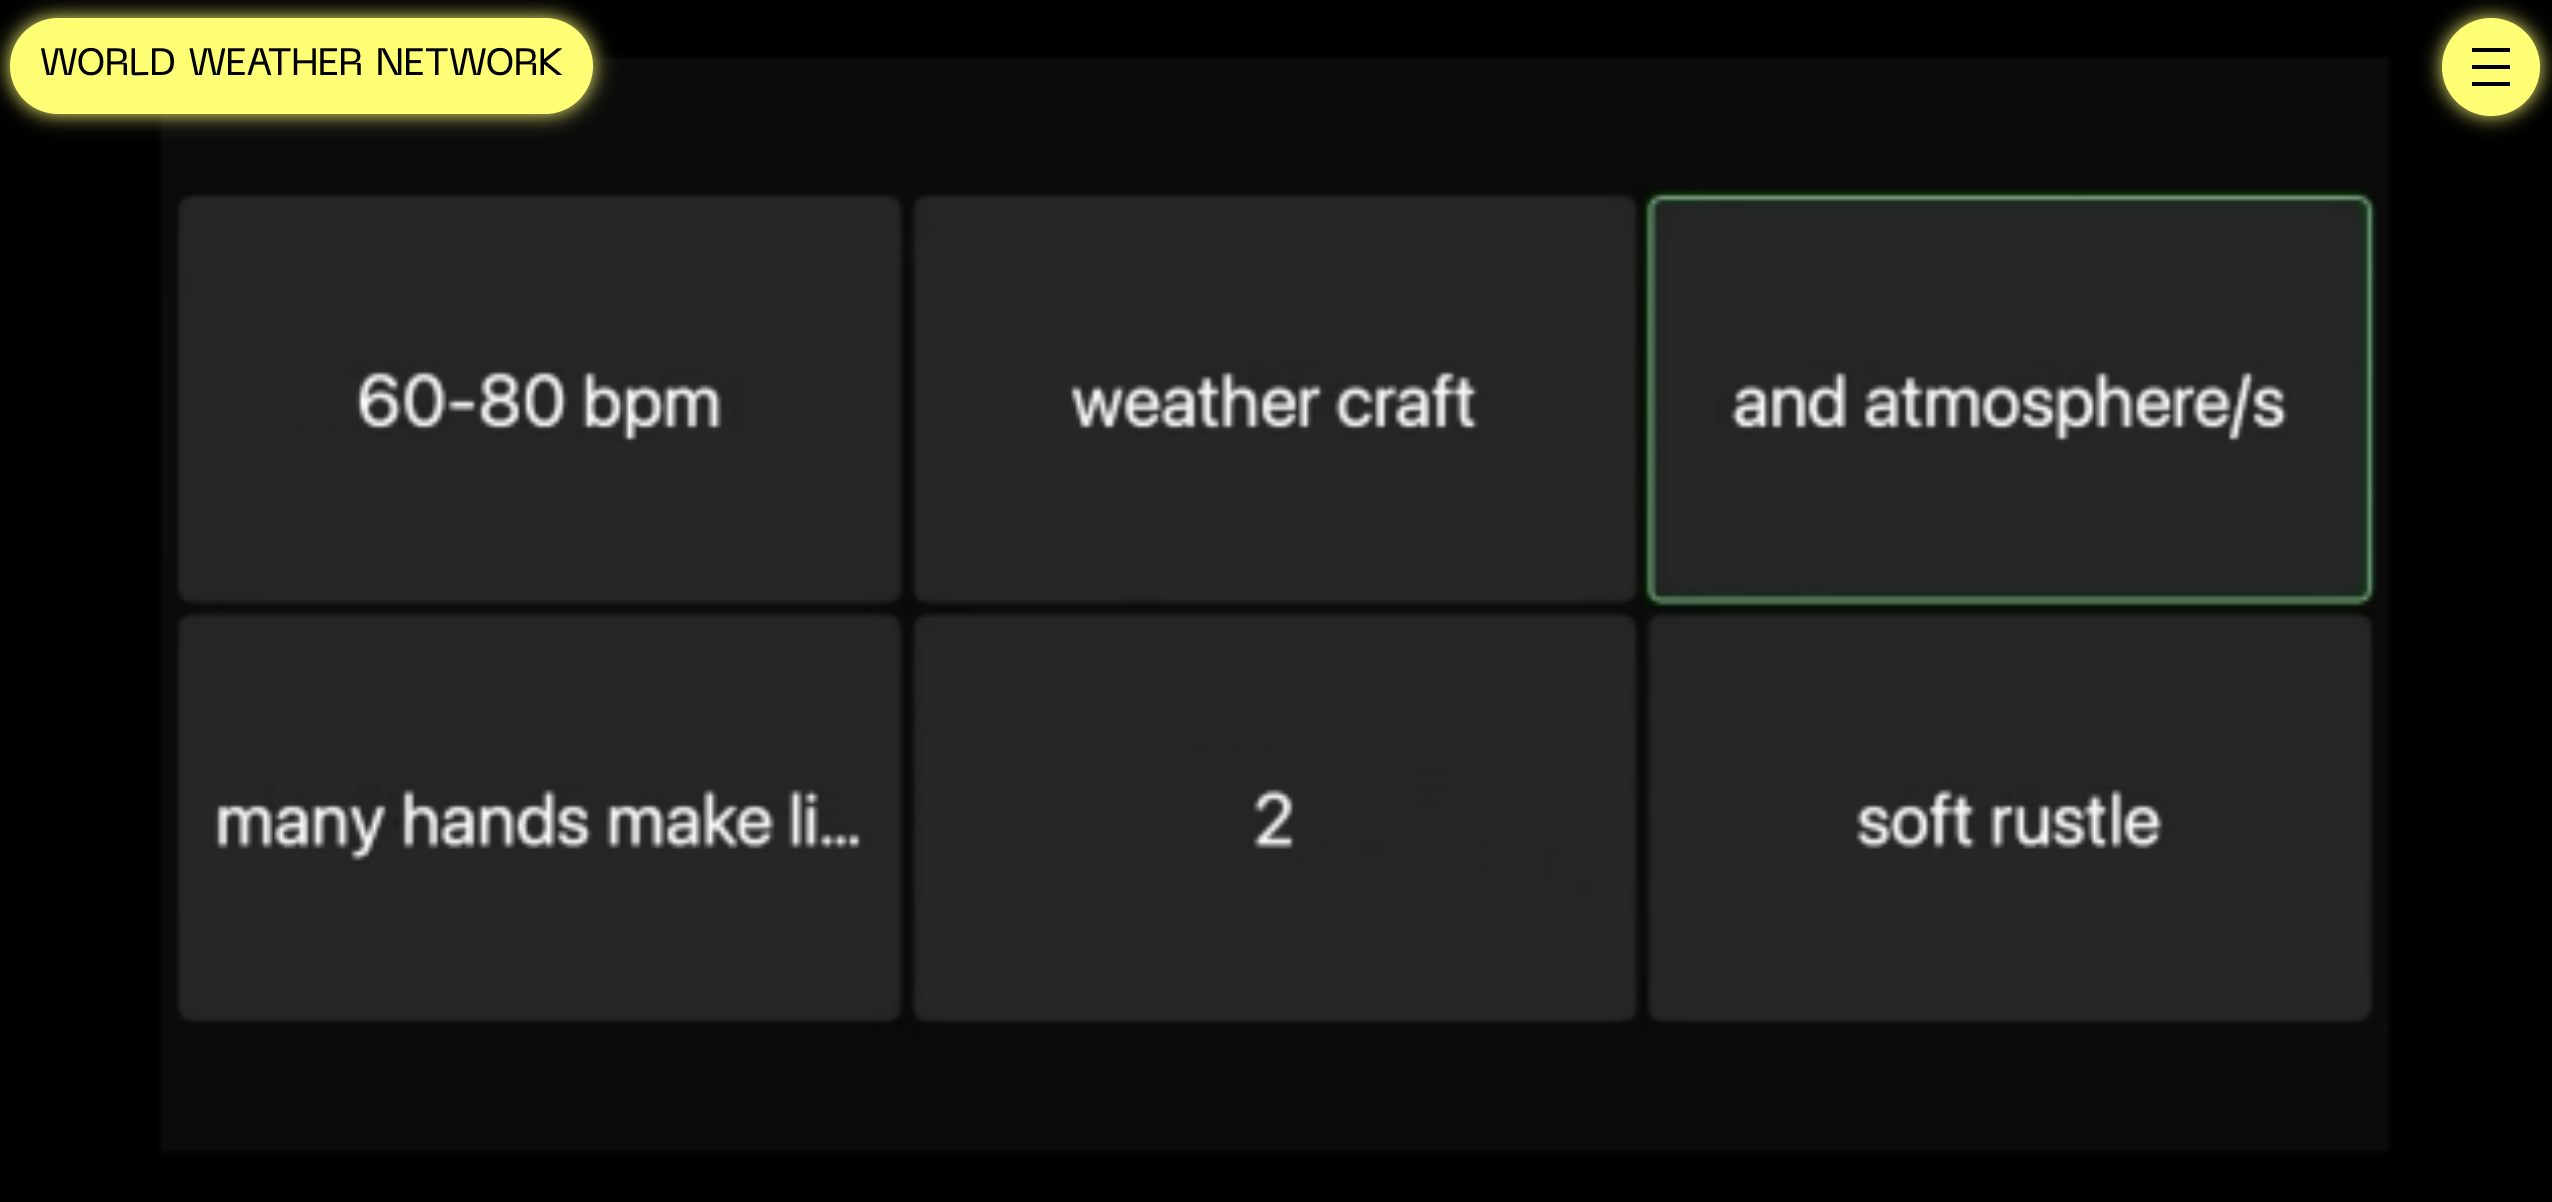Toggle the soft rustle sound option

[x=2009, y=818]
